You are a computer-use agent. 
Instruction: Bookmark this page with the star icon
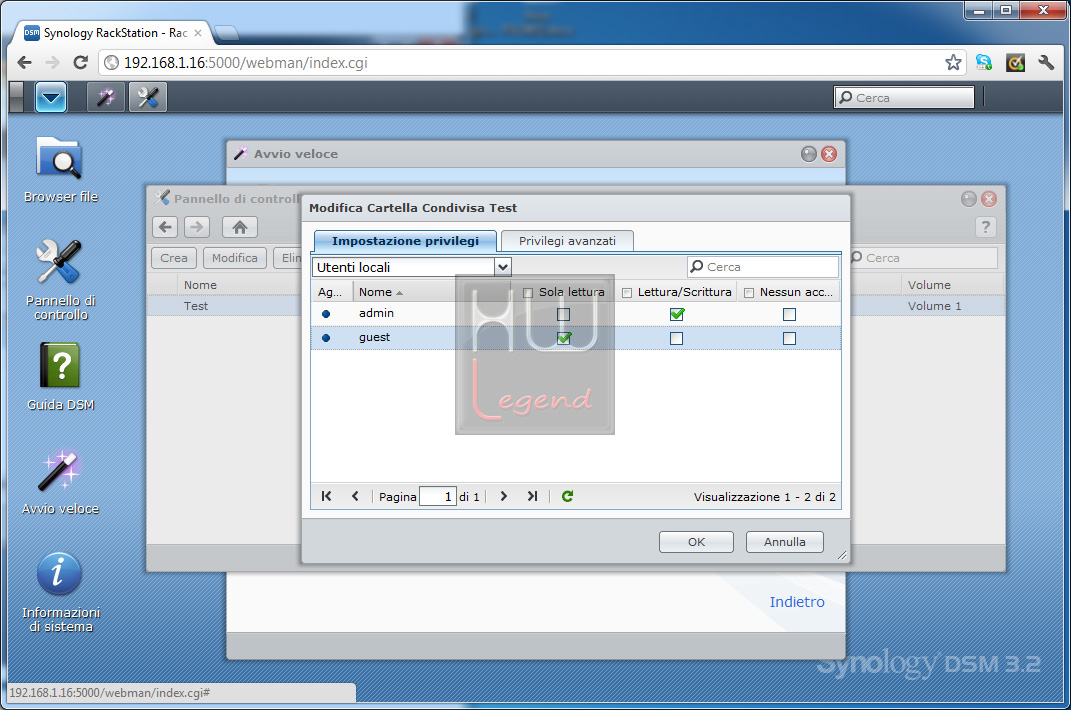953,63
